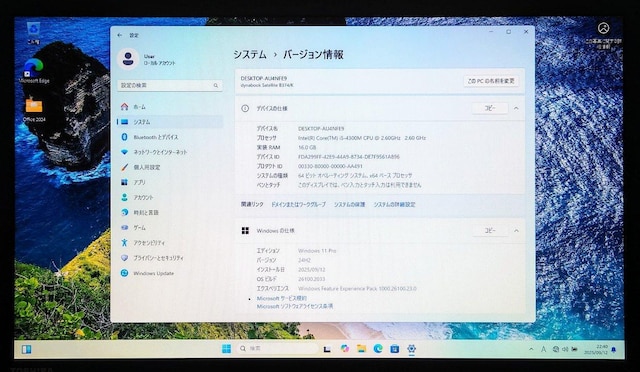Open the clock and date in taskbar
640x372 pixels.
(x=596, y=349)
